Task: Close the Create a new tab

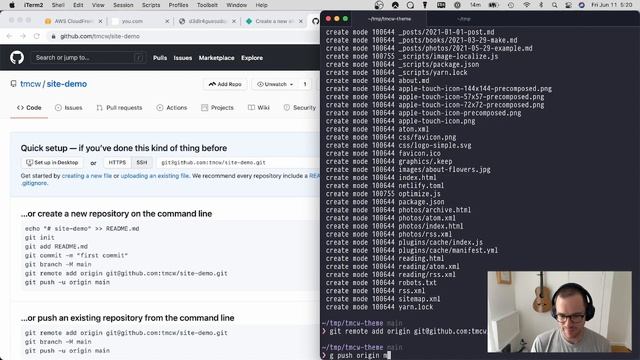Action: (x=301, y=21)
